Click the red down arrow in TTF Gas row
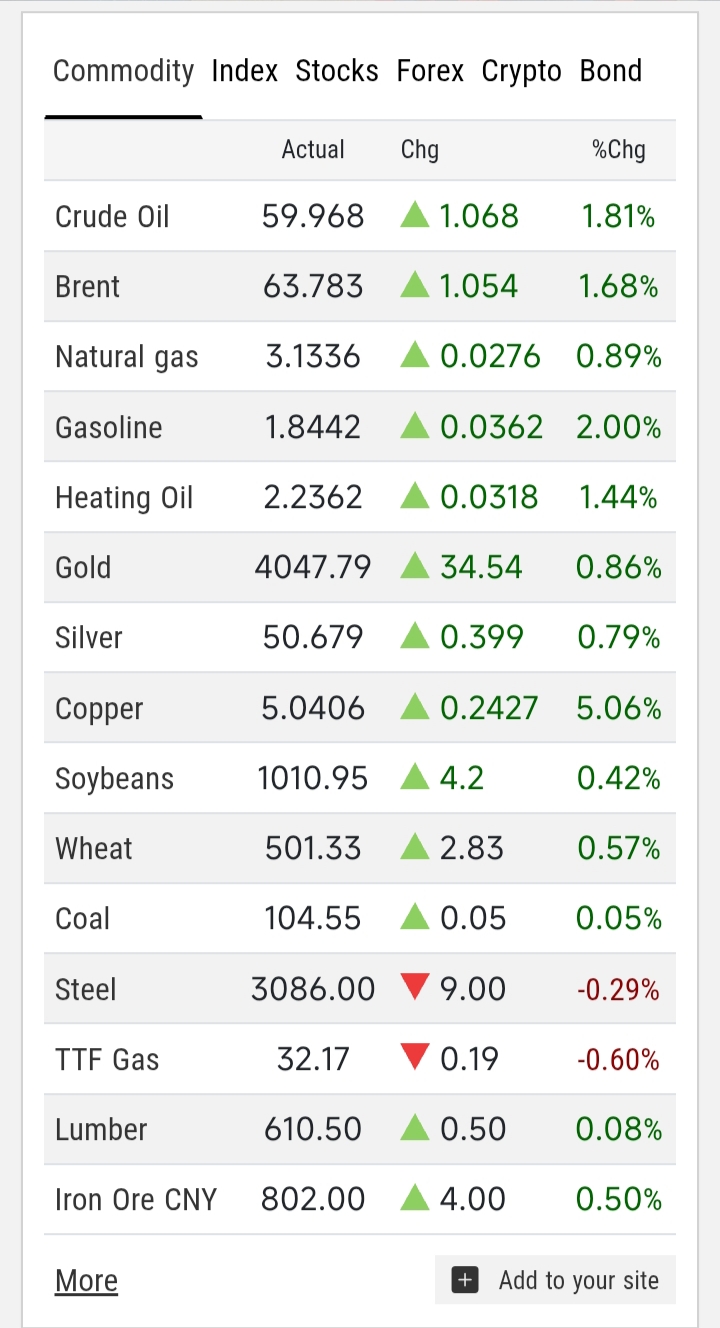 tap(415, 1058)
